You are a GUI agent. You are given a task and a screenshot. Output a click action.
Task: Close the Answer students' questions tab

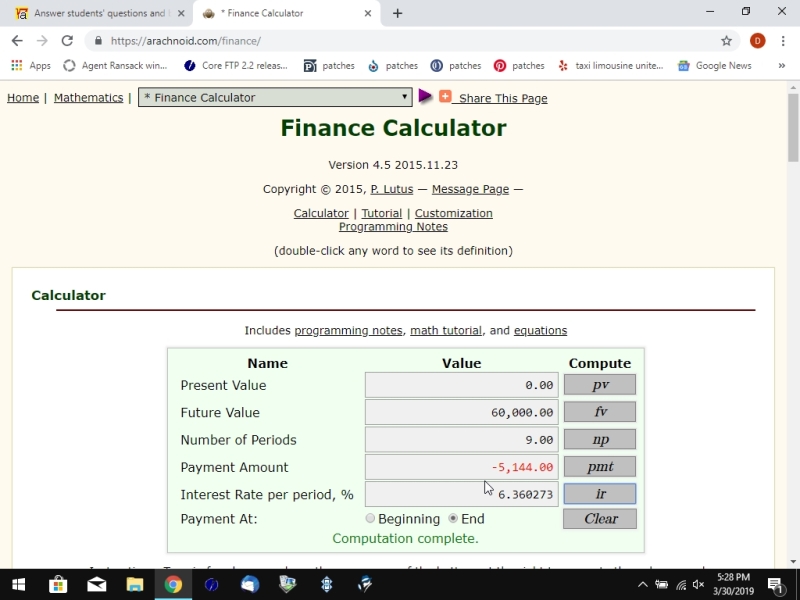[x=181, y=13]
